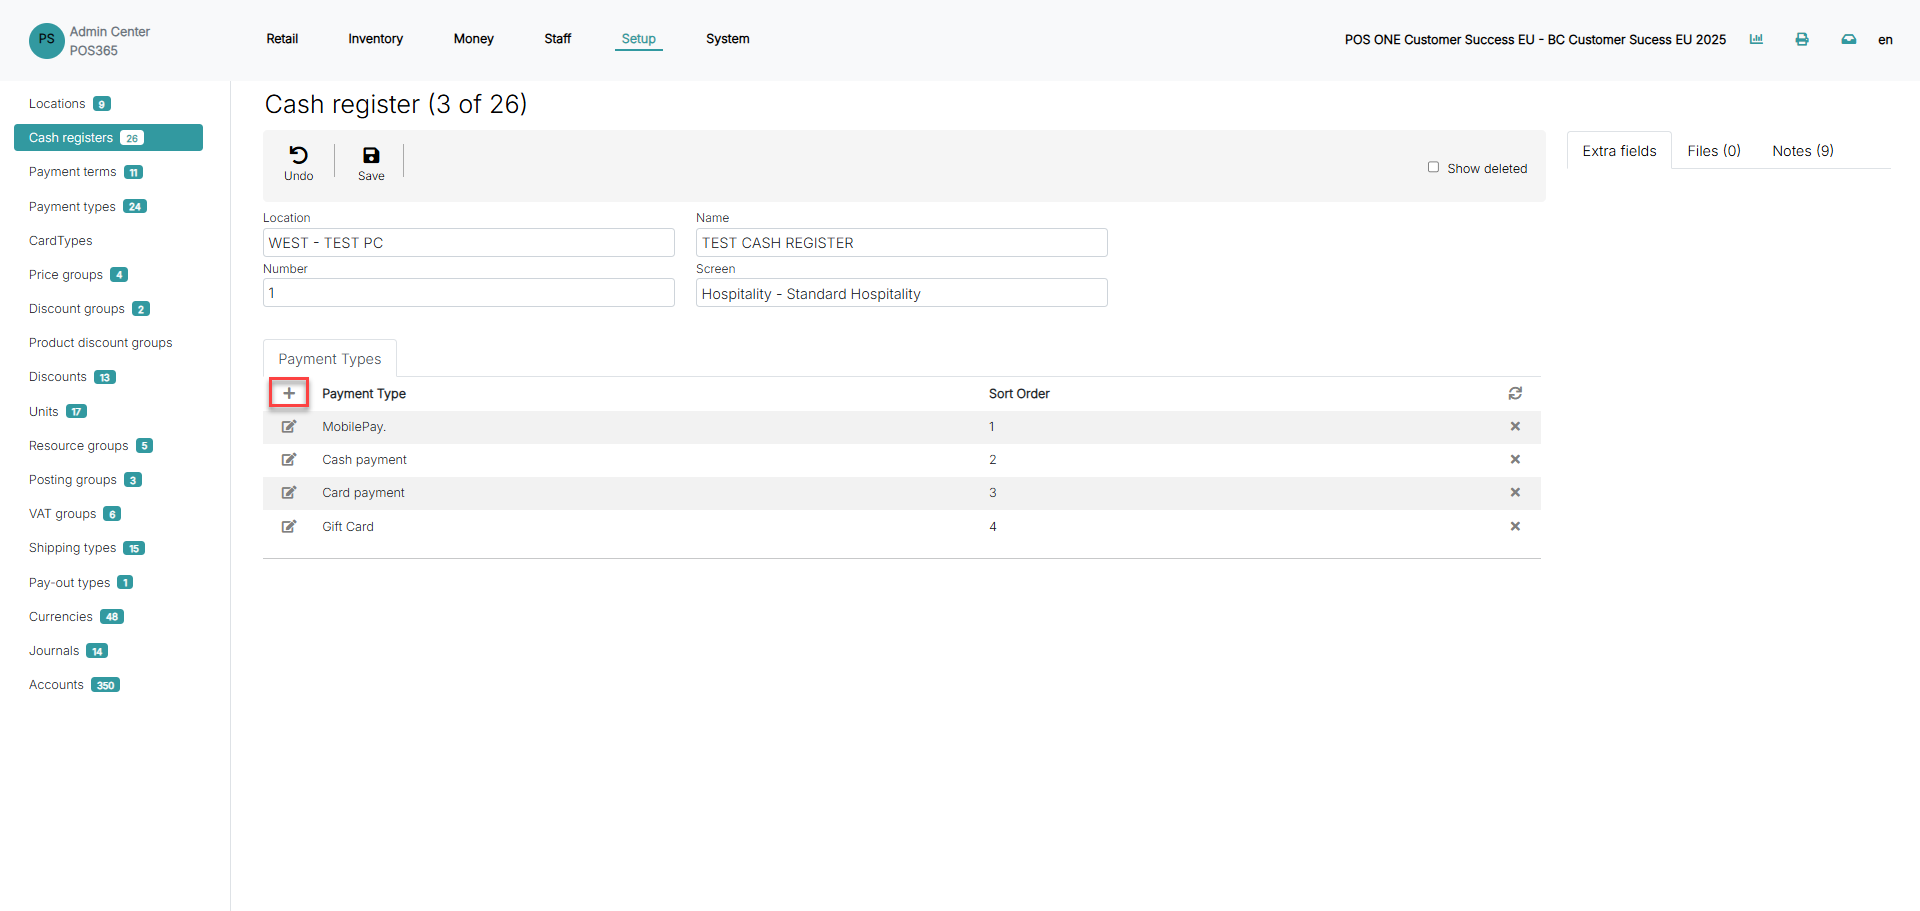This screenshot has height=911, width=1920.
Task: Open the System menu
Action: tap(727, 39)
